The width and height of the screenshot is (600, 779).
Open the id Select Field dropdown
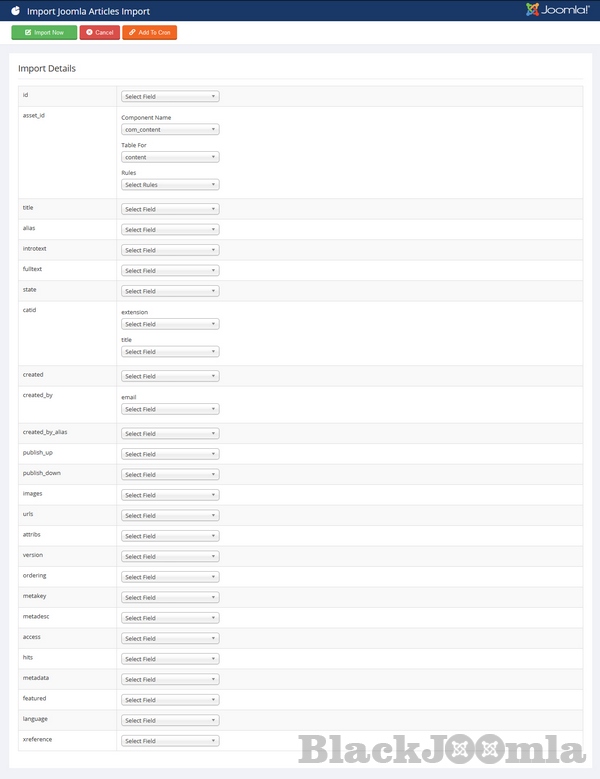point(170,97)
